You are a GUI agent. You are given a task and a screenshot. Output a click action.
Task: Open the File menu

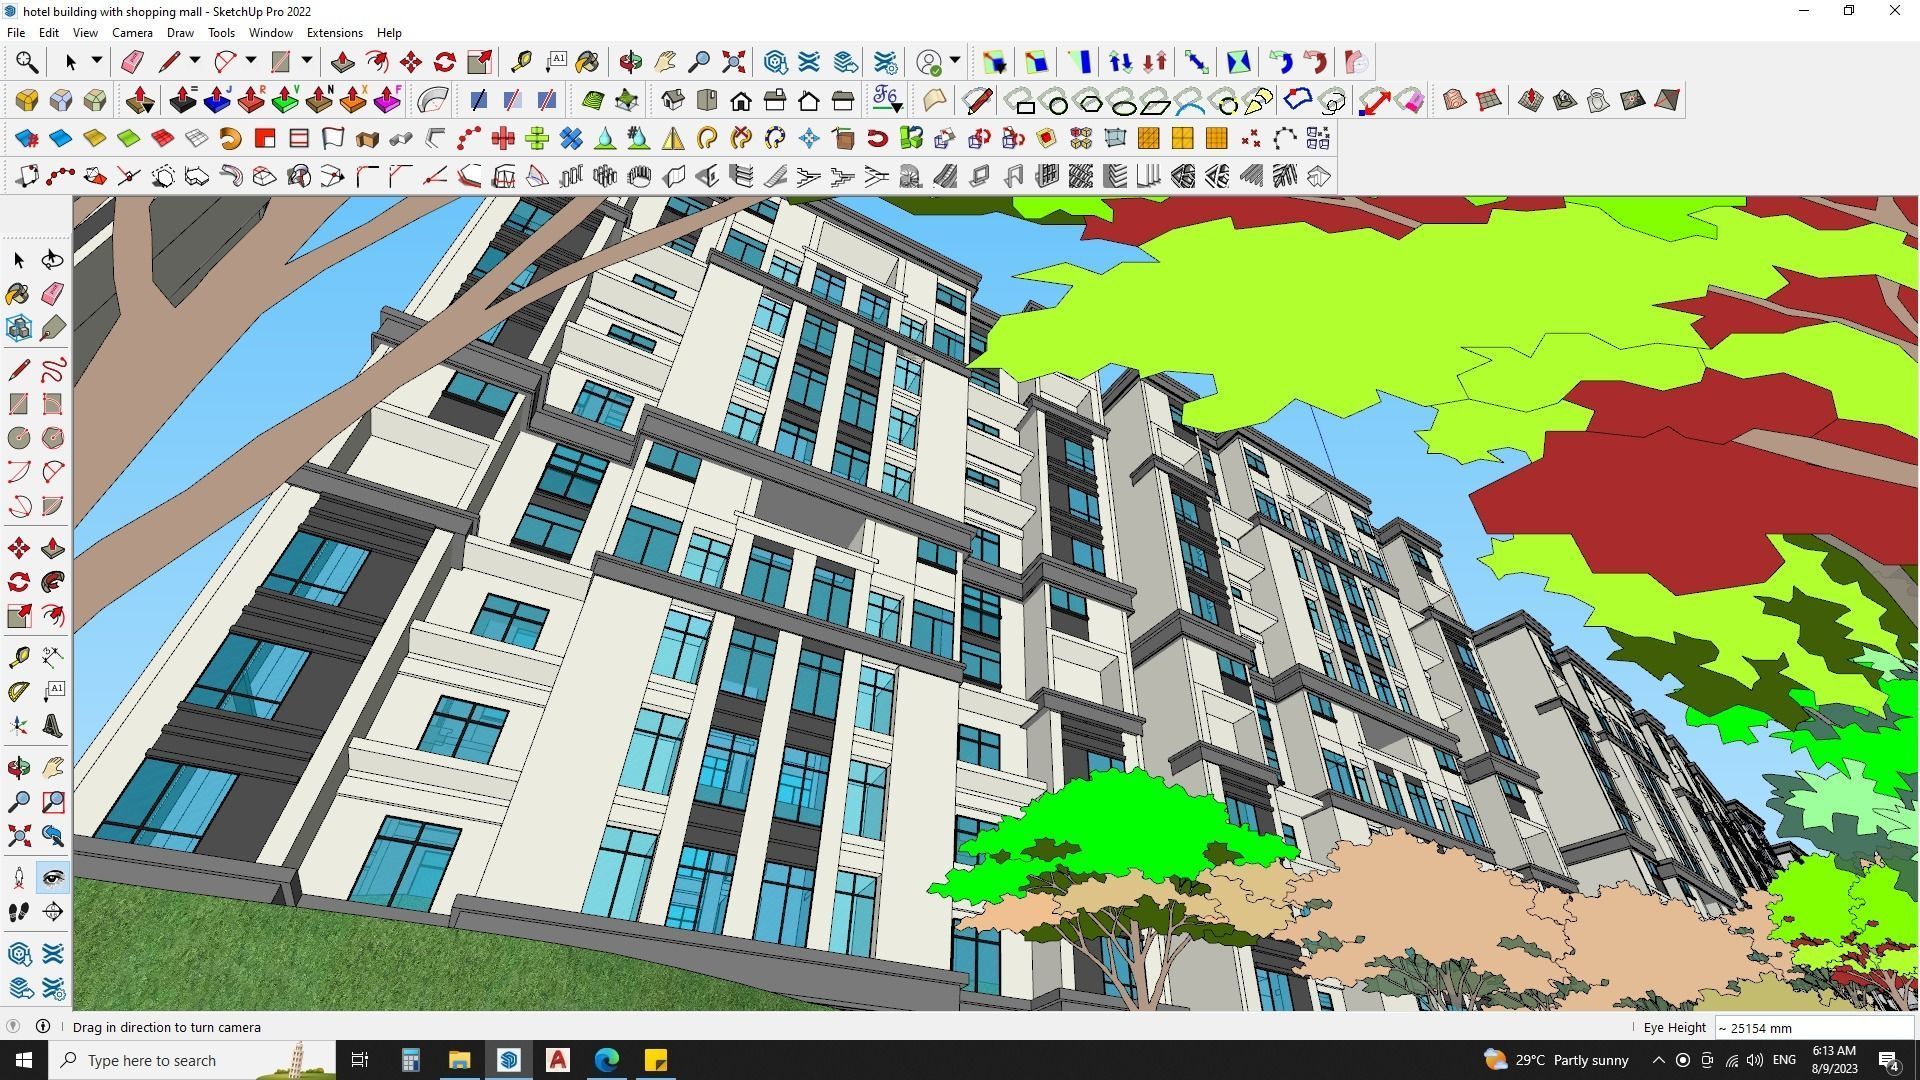(x=16, y=33)
